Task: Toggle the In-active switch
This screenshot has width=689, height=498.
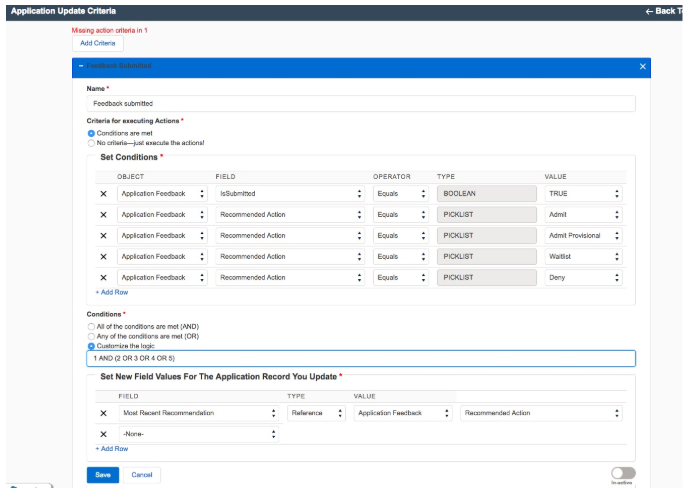Action: coord(622,473)
